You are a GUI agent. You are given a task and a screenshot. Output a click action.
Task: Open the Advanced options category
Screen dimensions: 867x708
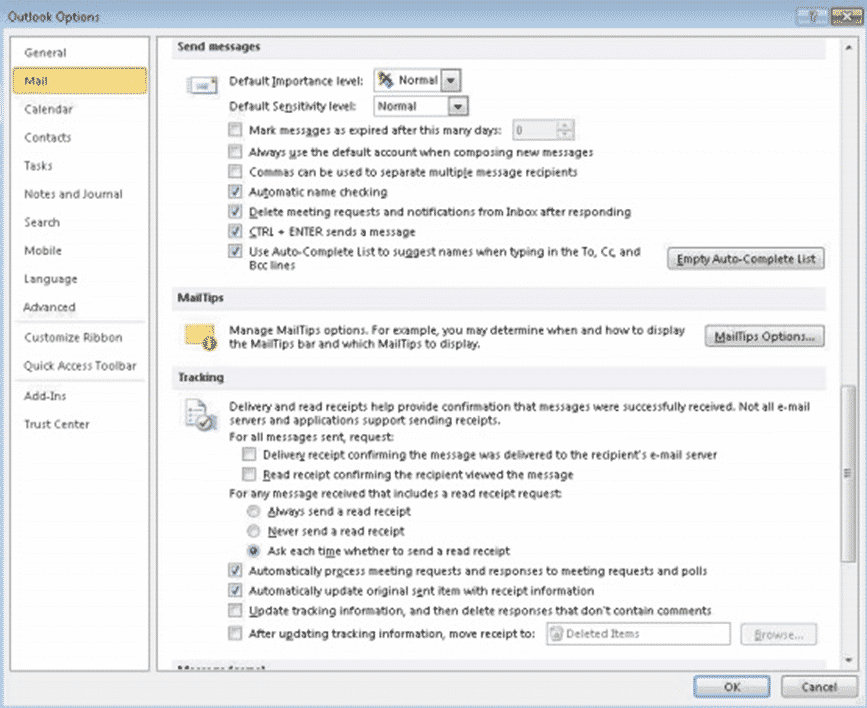(x=80, y=306)
